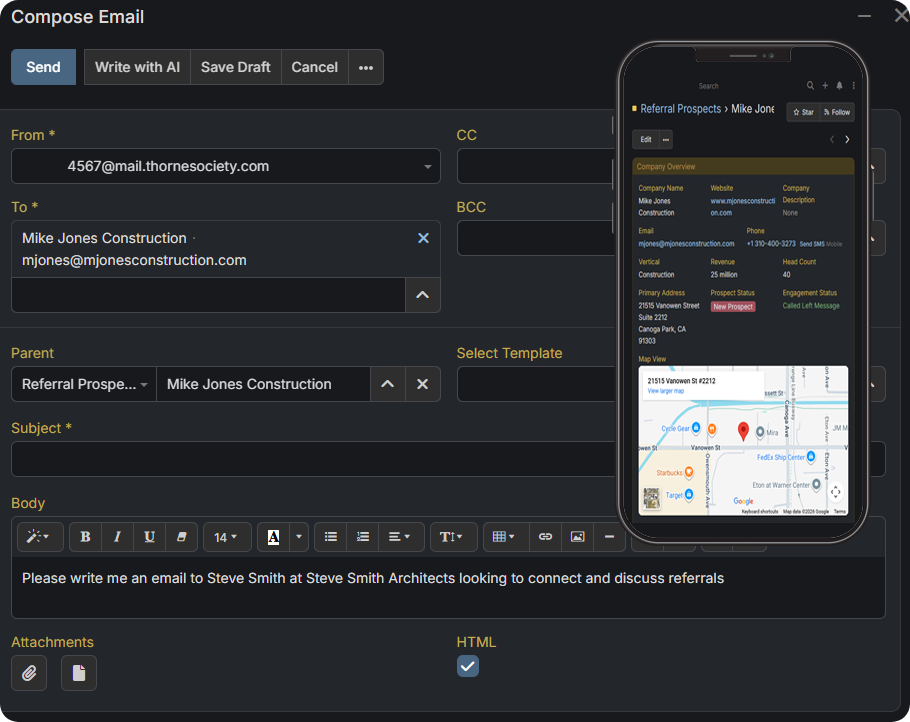Insert a horizontal divider line
This screenshot has width=910, height=722.
[609, 537]
